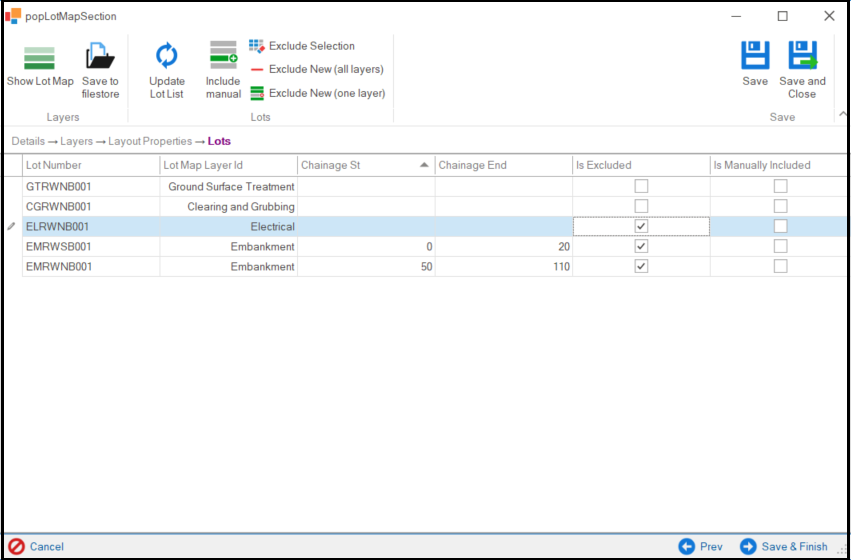Uncheck Is Excluded for ELRWNB001
851x560 pixels.
pos(642,226)
